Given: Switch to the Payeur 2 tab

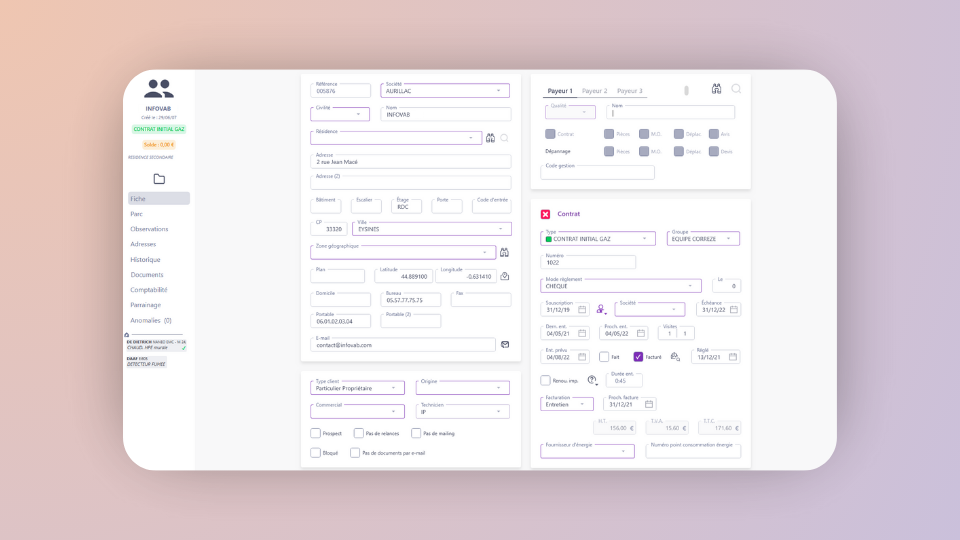Looking at the screenshot, I should tap(594, 91).
